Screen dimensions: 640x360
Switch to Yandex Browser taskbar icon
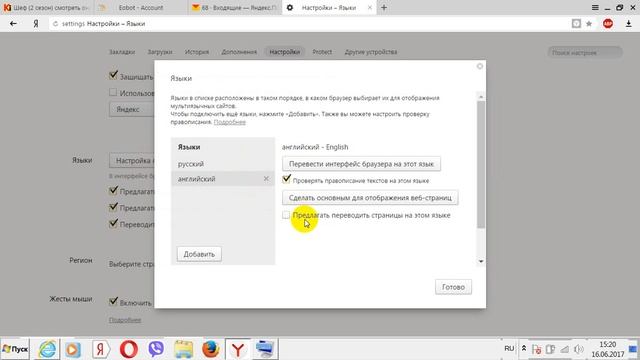238,349
